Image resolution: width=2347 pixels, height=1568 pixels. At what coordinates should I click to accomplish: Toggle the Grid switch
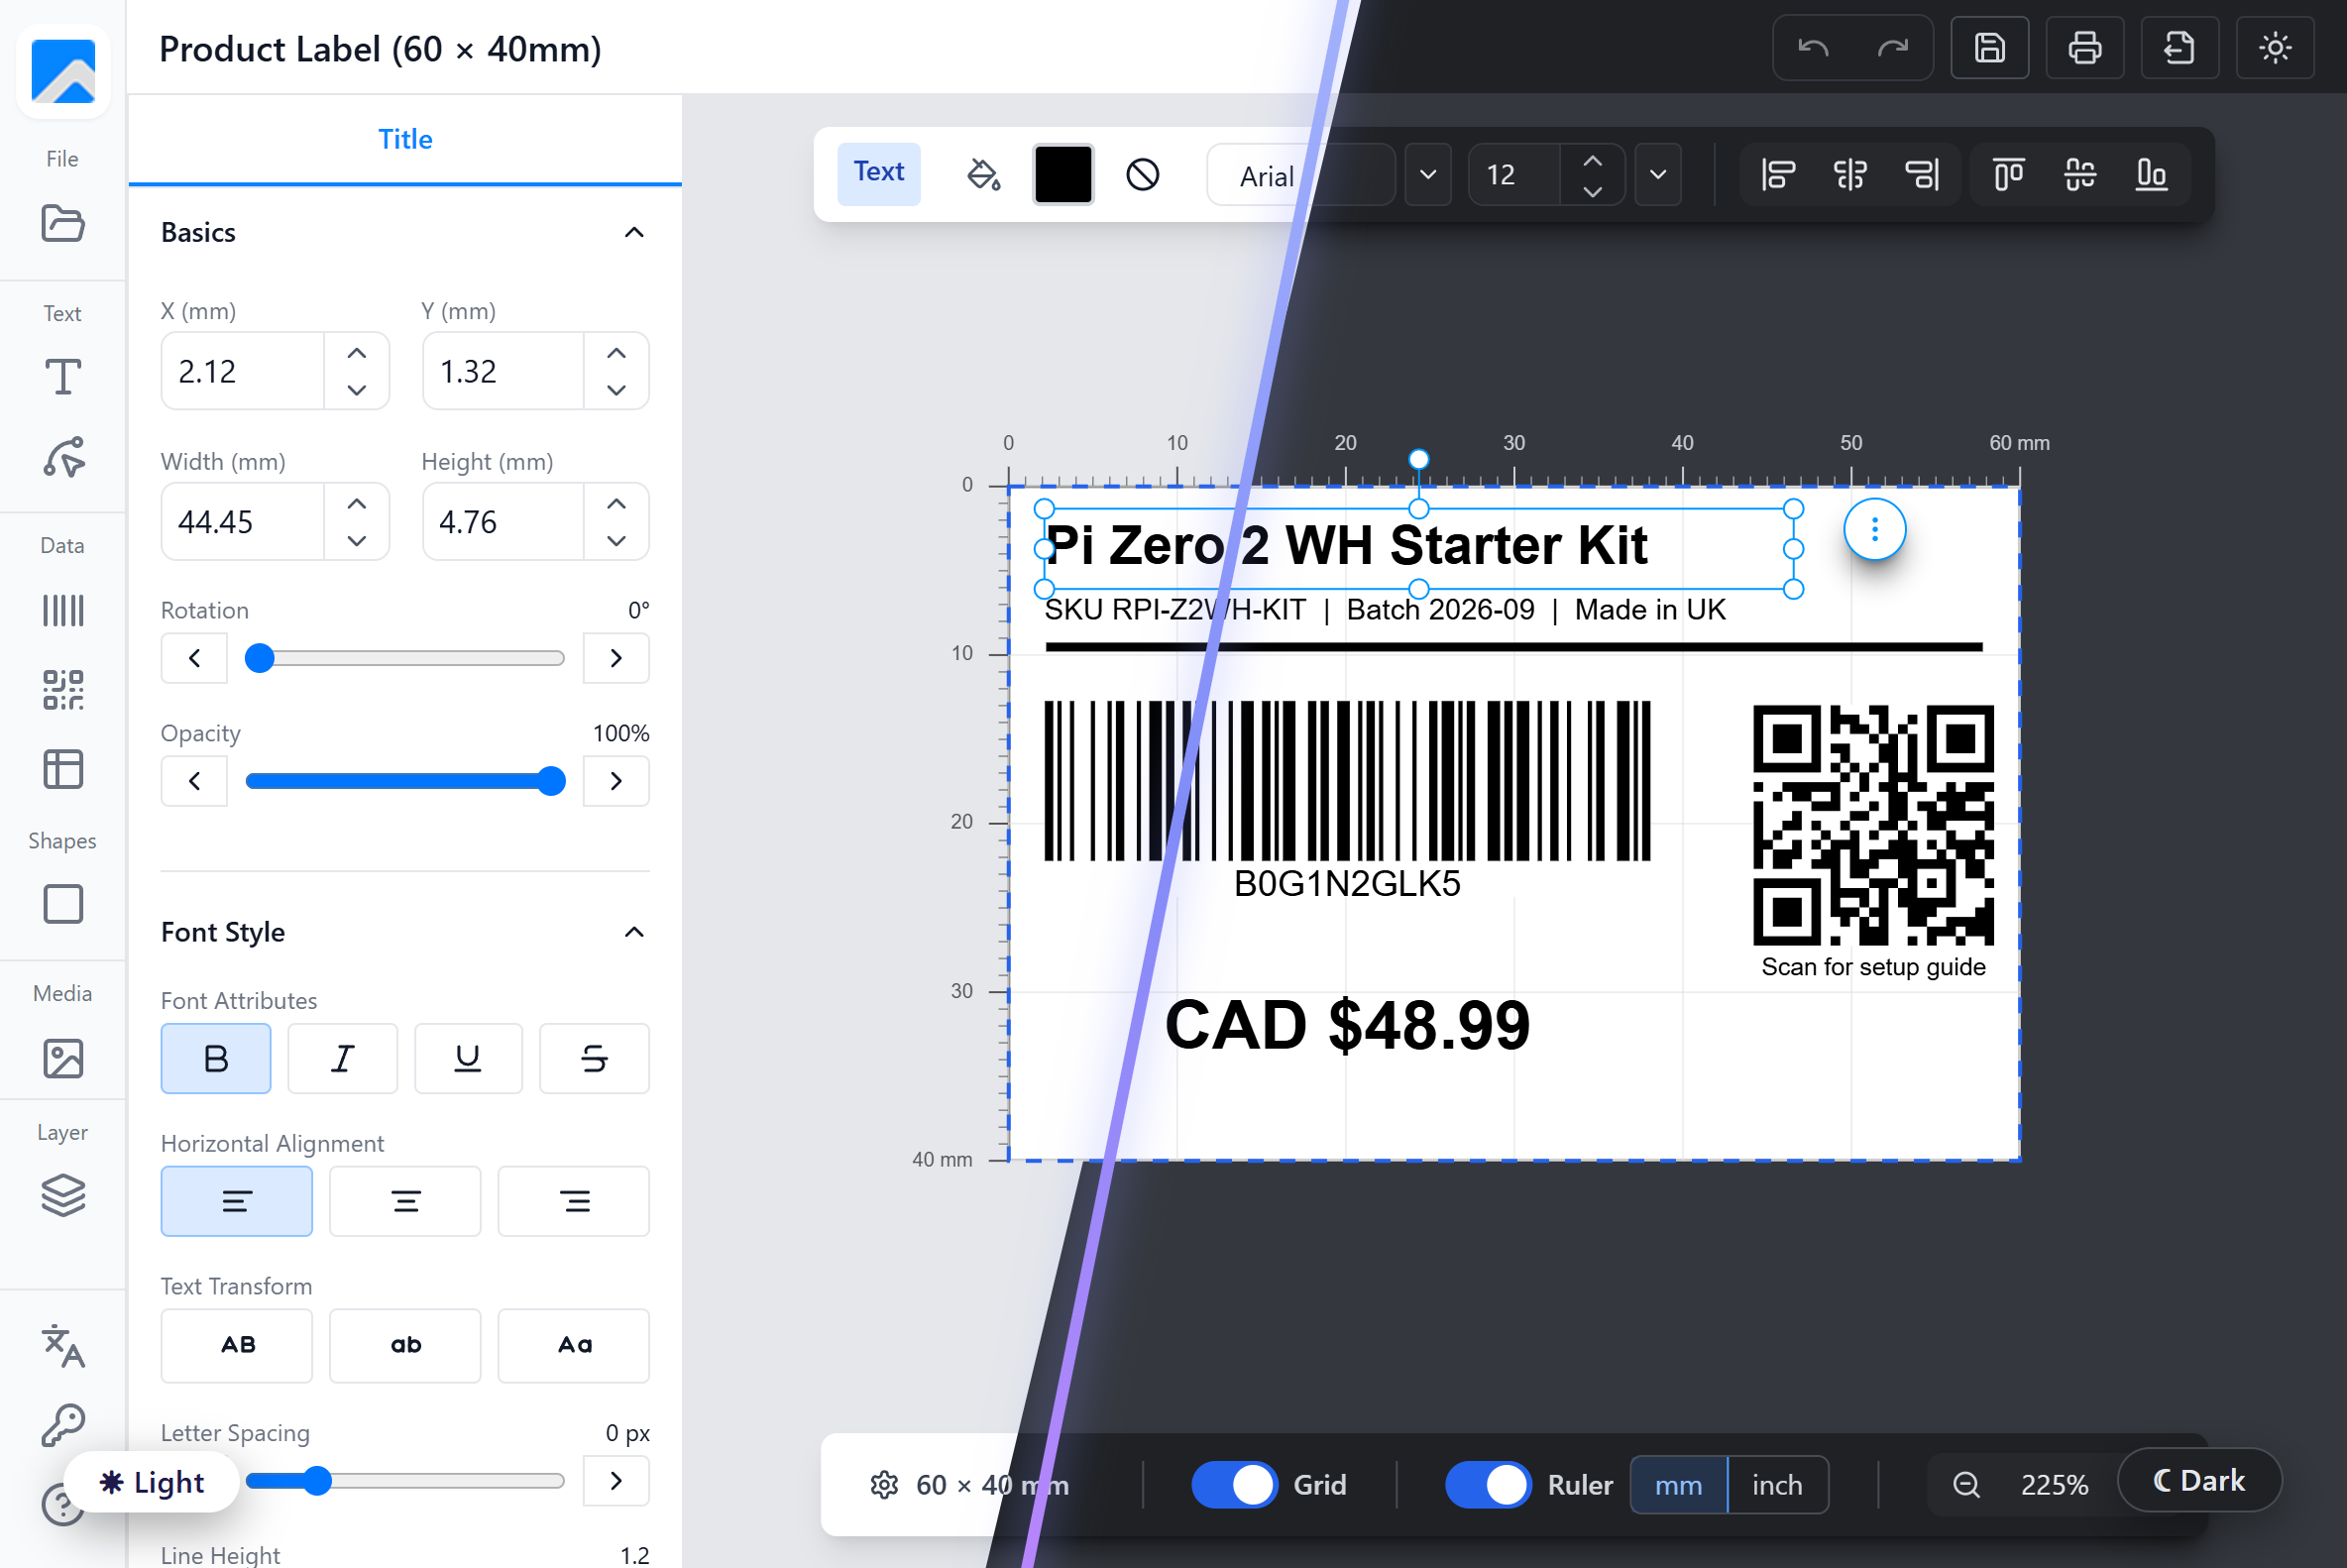tap(1234, 1484)
